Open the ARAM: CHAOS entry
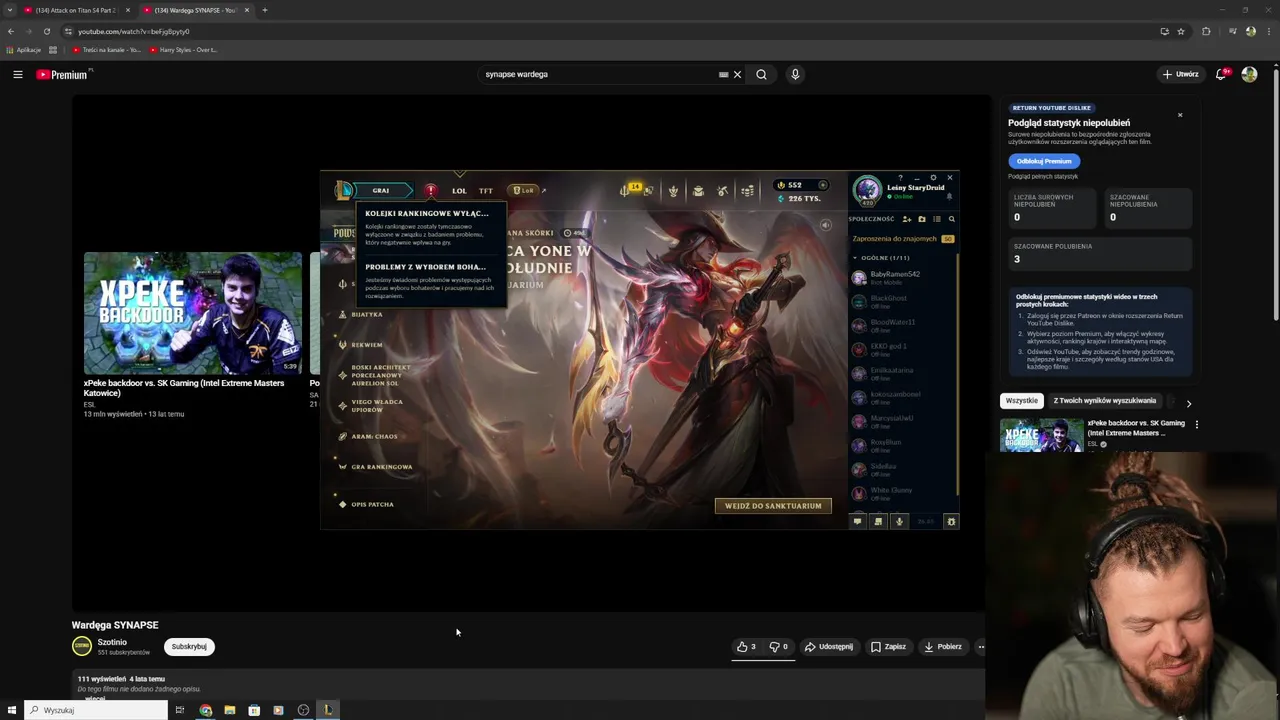The width and height of the screenshot is (1280, 720). [x=374, y=436]
